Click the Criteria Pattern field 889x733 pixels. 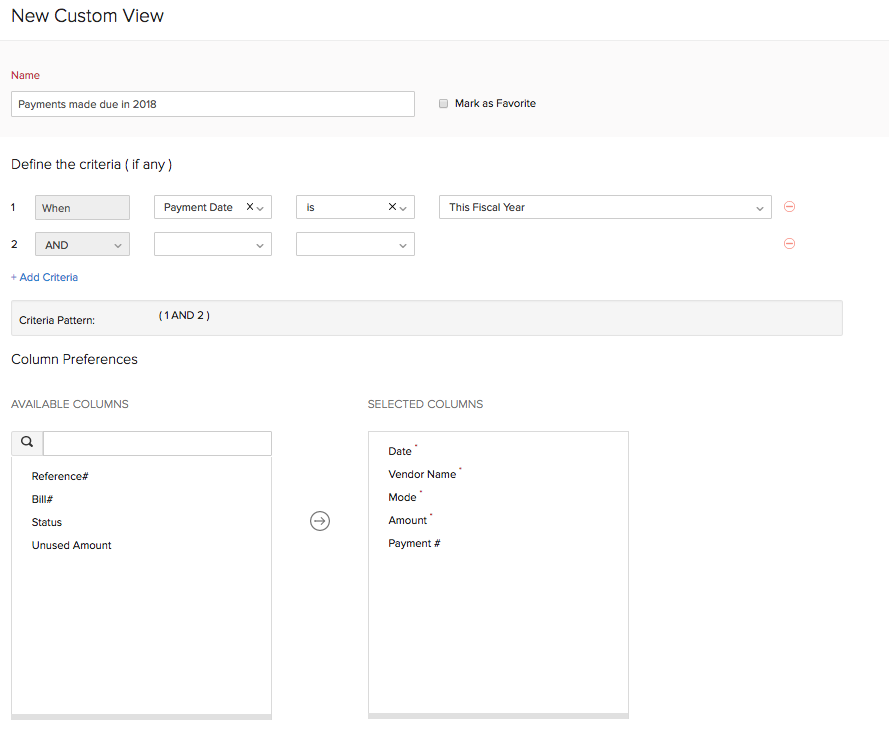(x=426, y=319)
